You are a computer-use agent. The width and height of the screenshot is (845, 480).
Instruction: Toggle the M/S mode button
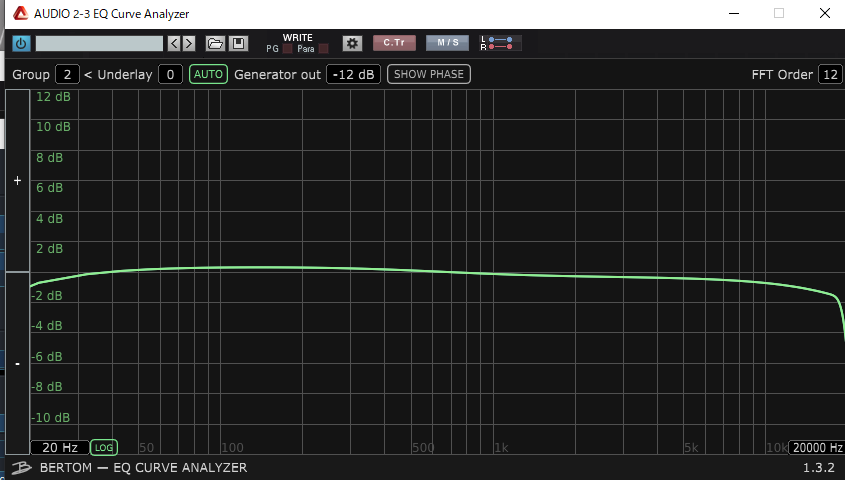click(447, 43)
